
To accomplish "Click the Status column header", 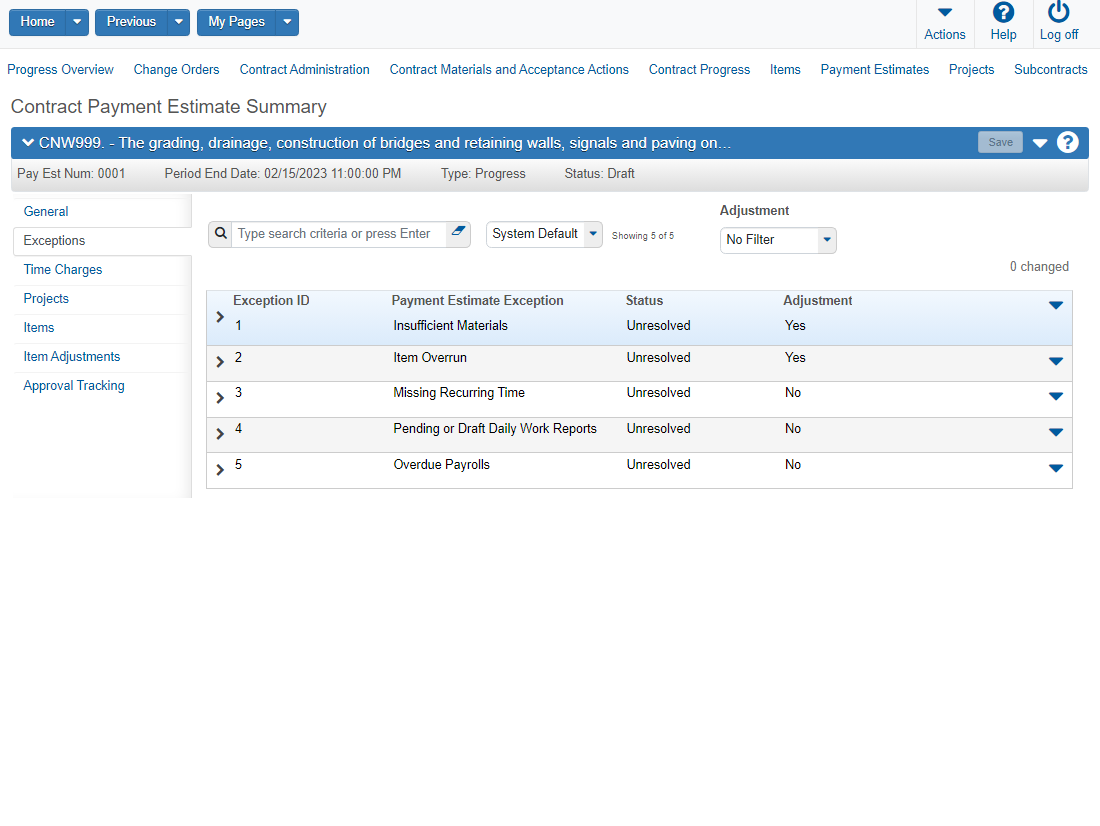I will pos(645,300).
